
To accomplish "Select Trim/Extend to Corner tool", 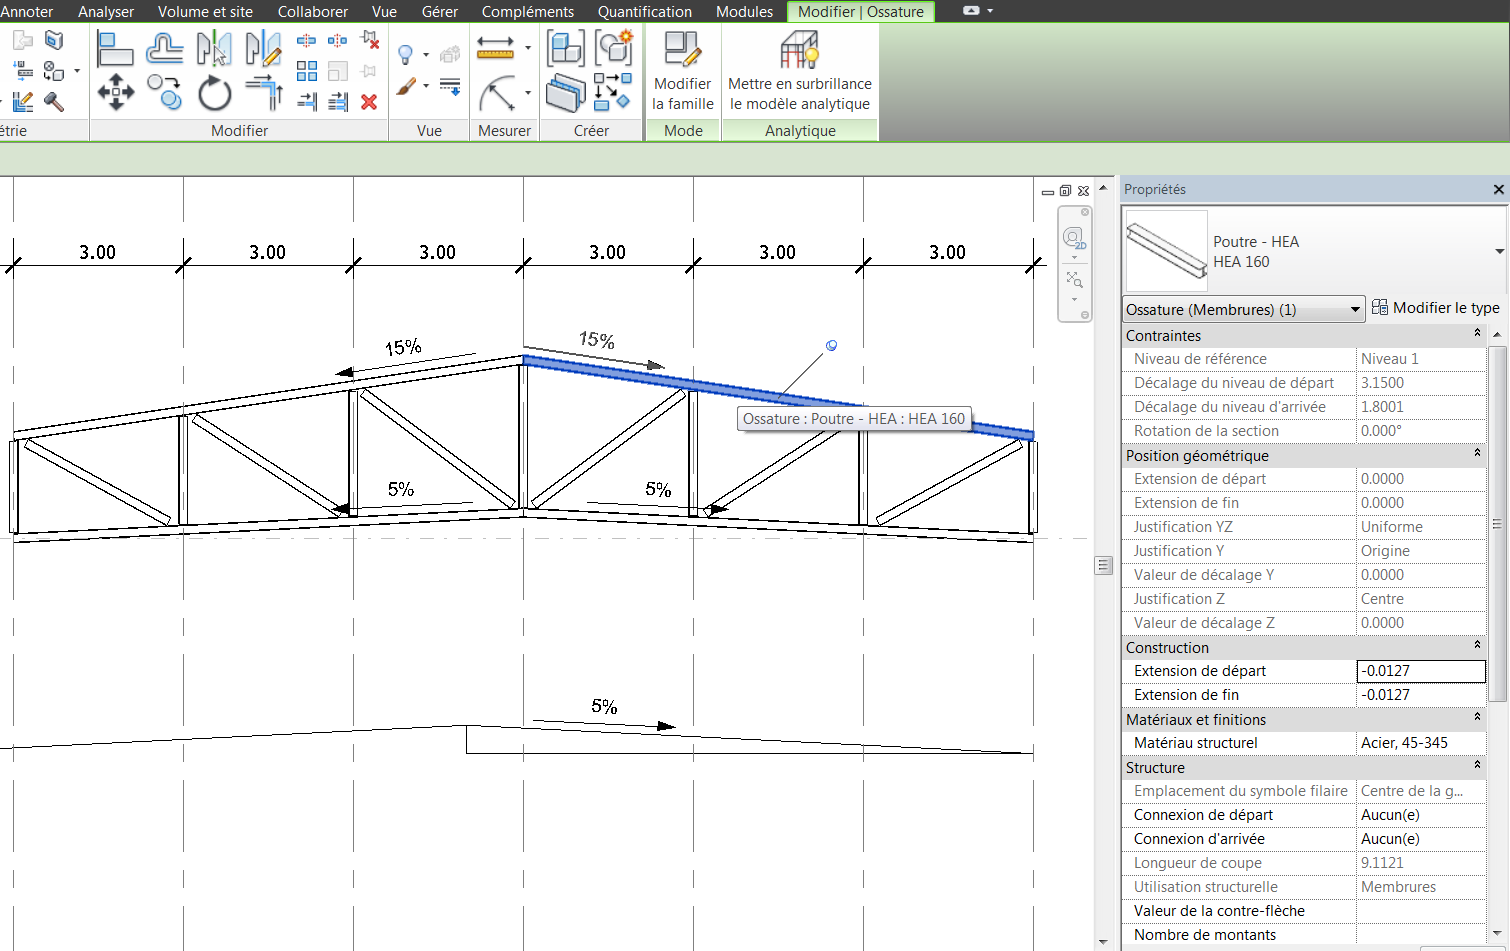I will point(263,93).
